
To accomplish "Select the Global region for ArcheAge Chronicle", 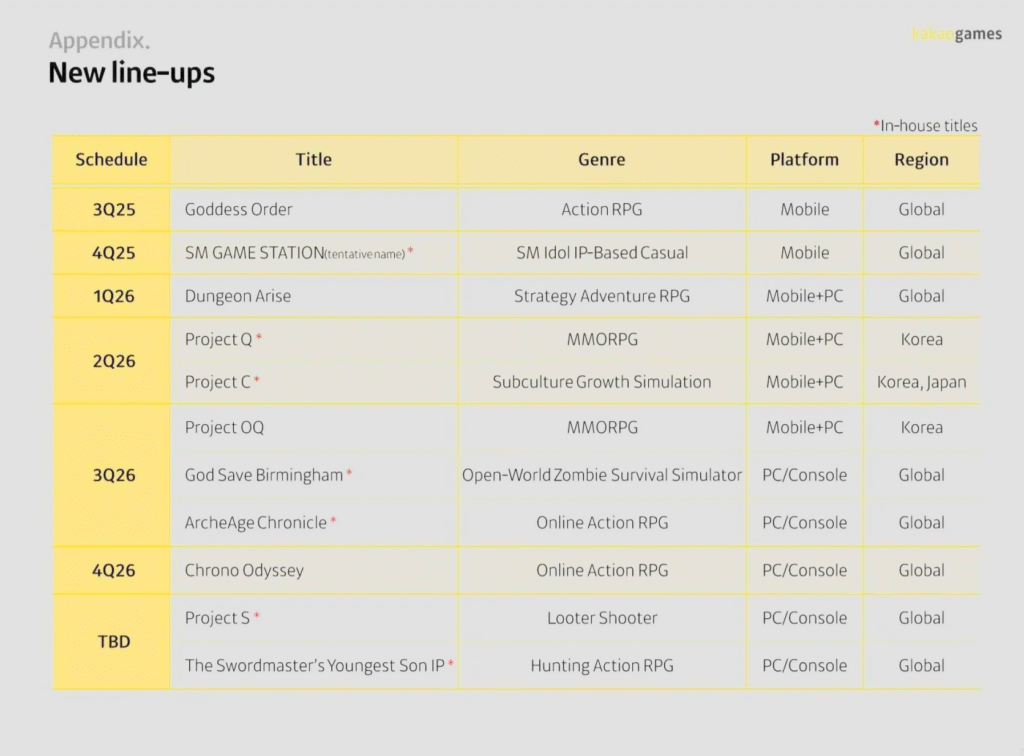I will pyautogui.click(x=921, y=523).
